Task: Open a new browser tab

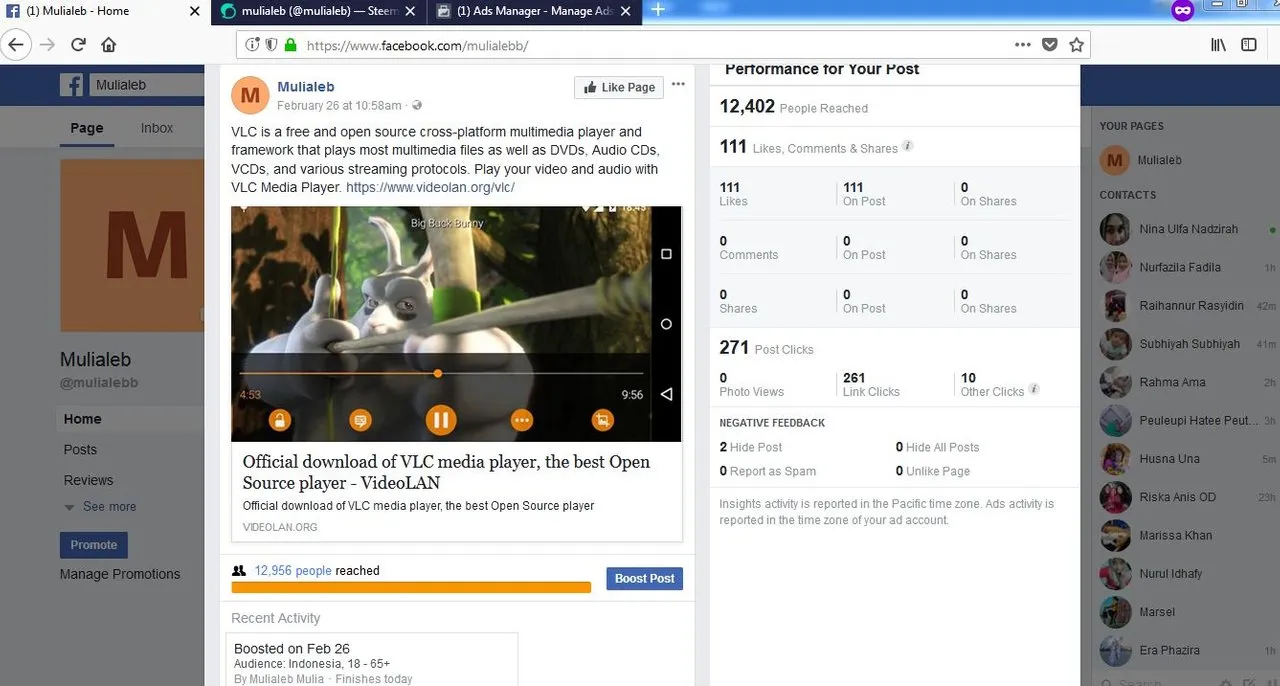Action: pyautogui.click(x=658, y=10)
